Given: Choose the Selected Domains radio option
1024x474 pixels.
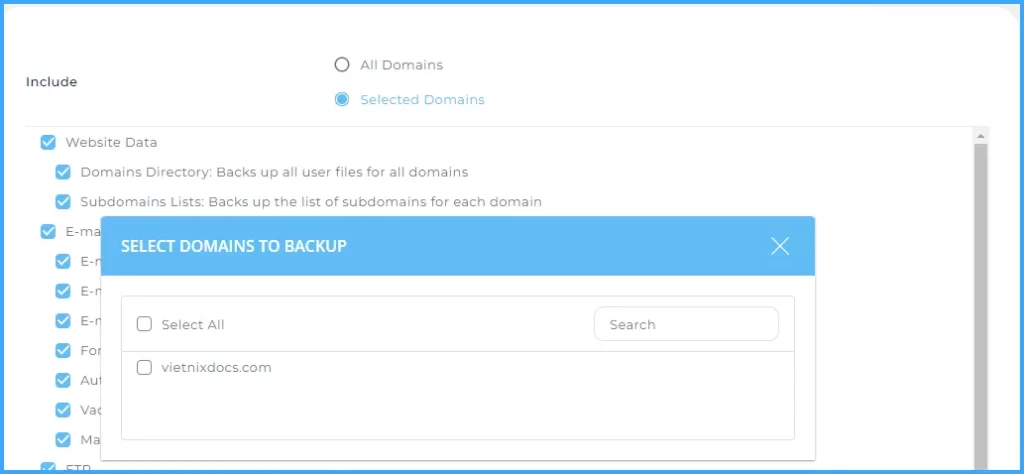Looking at the screenshot, I should coord(342,100).
